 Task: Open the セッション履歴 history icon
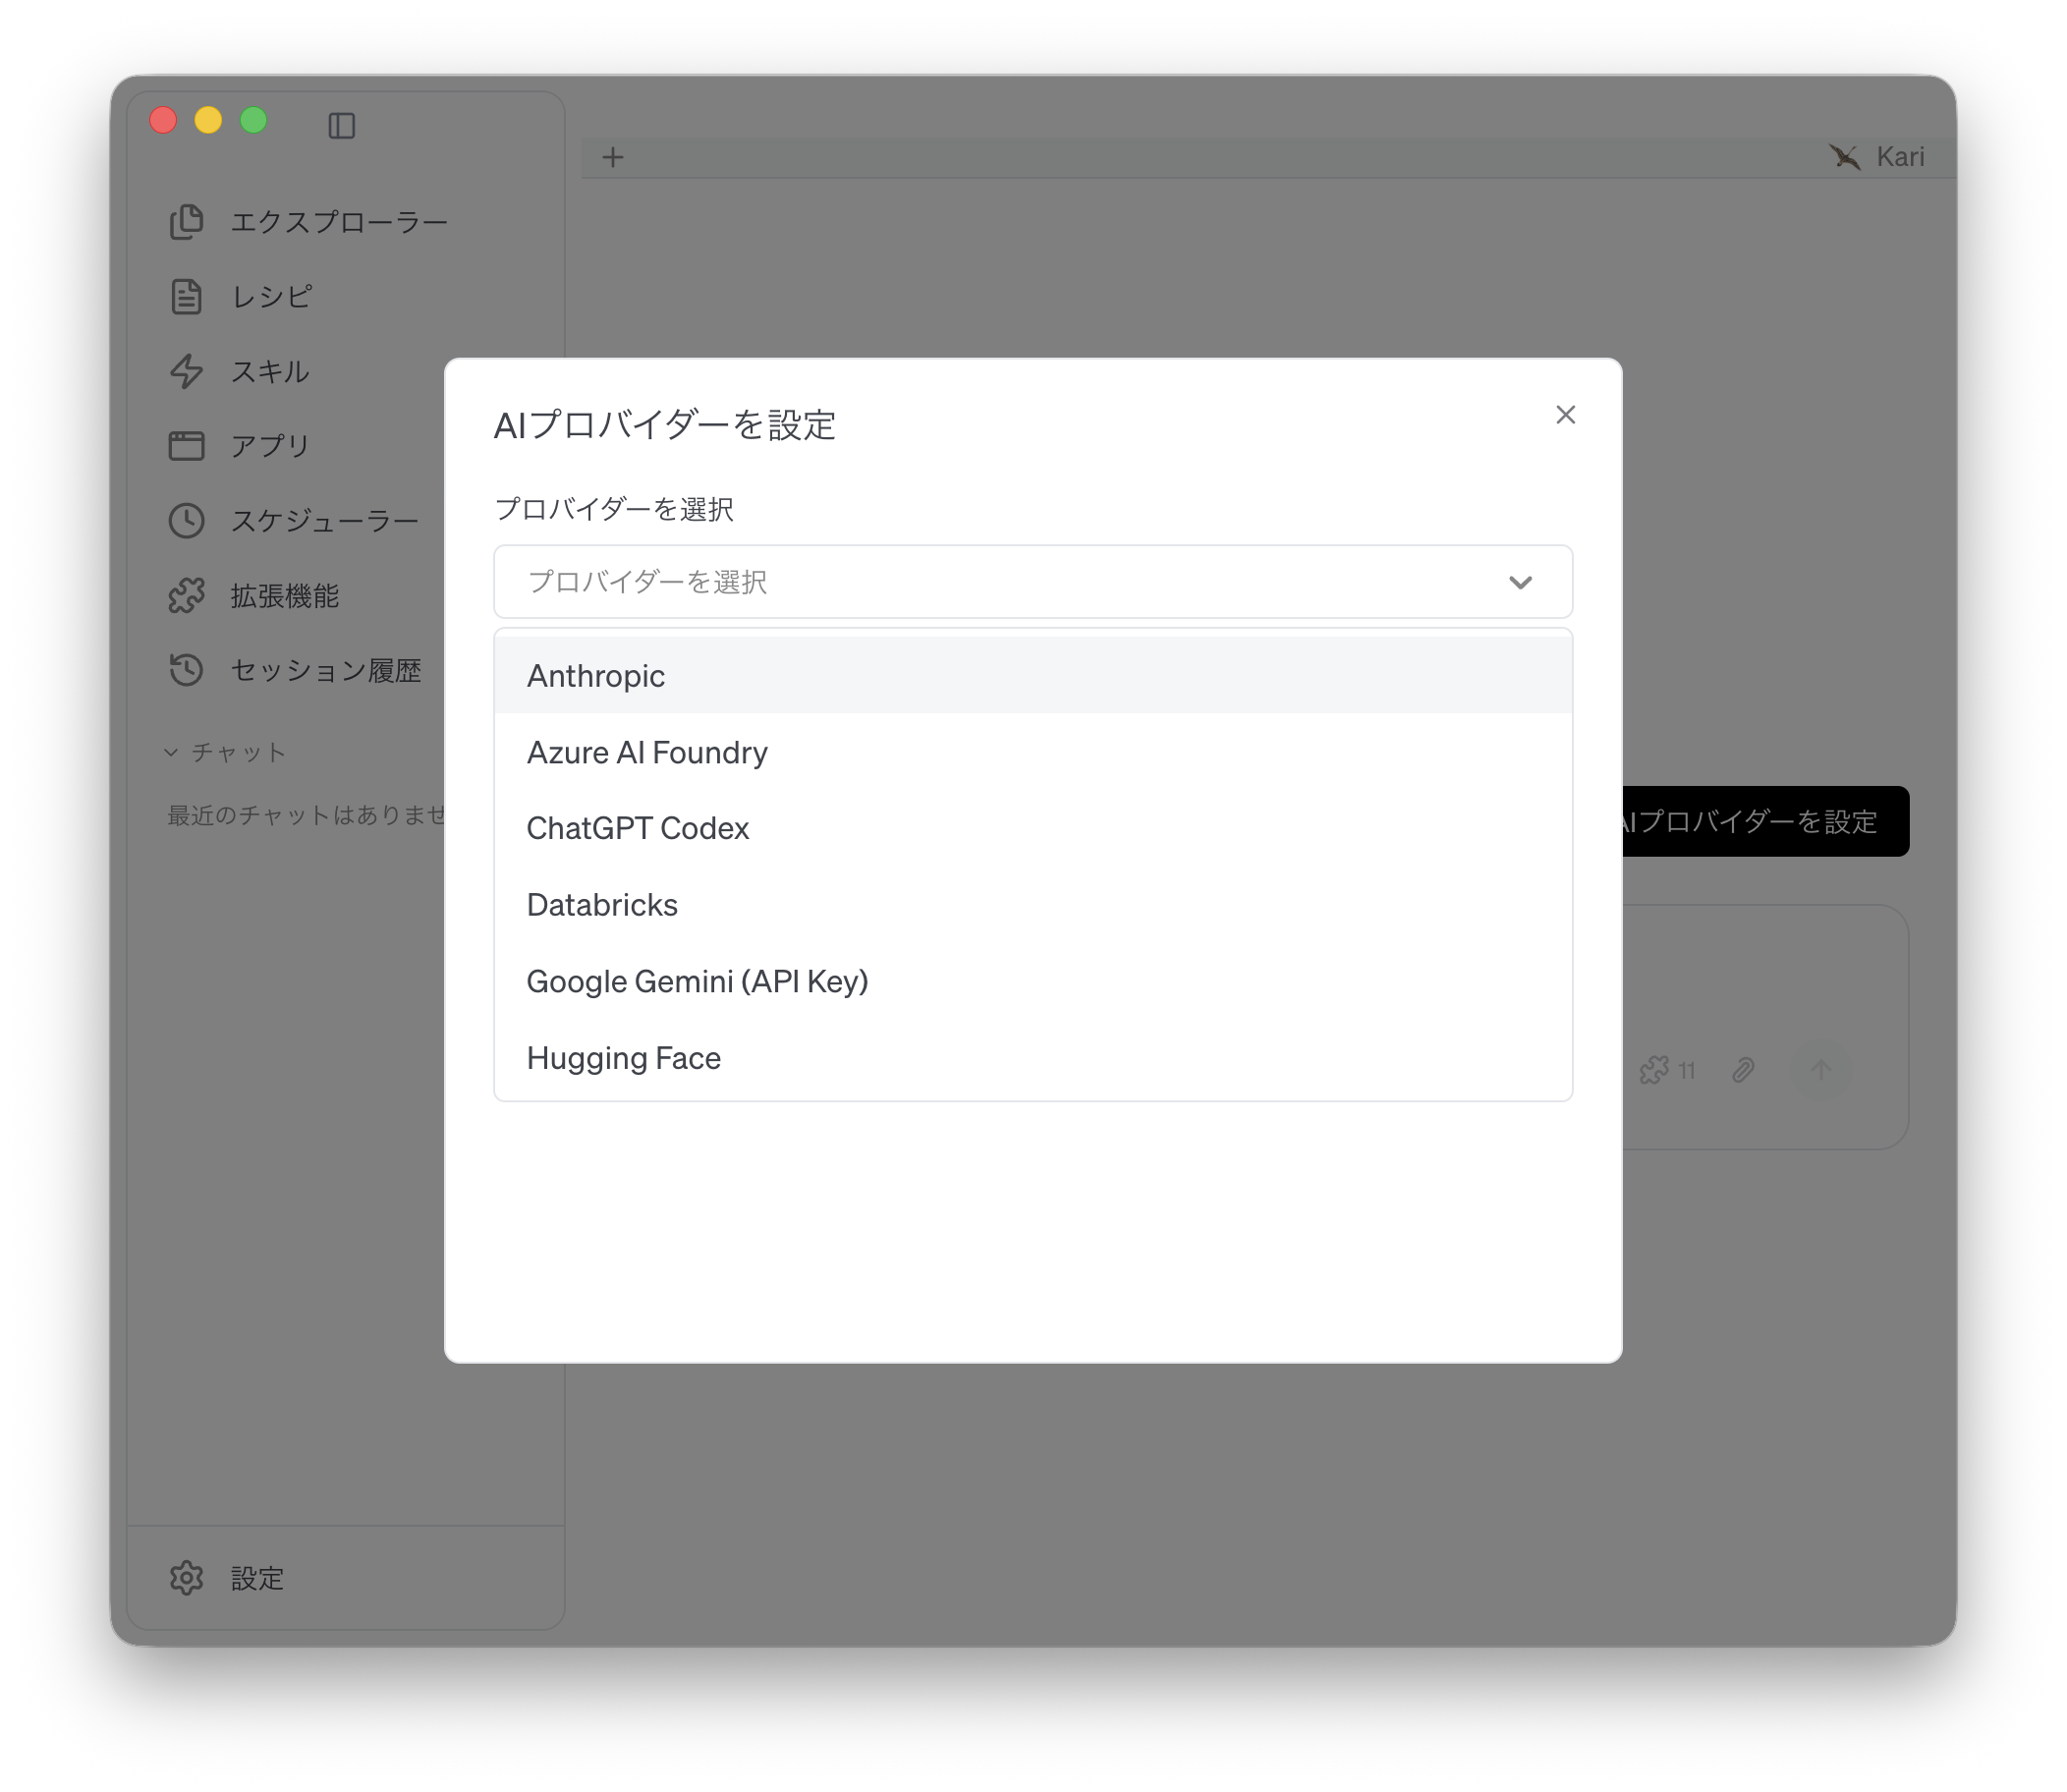pos(187,670)
